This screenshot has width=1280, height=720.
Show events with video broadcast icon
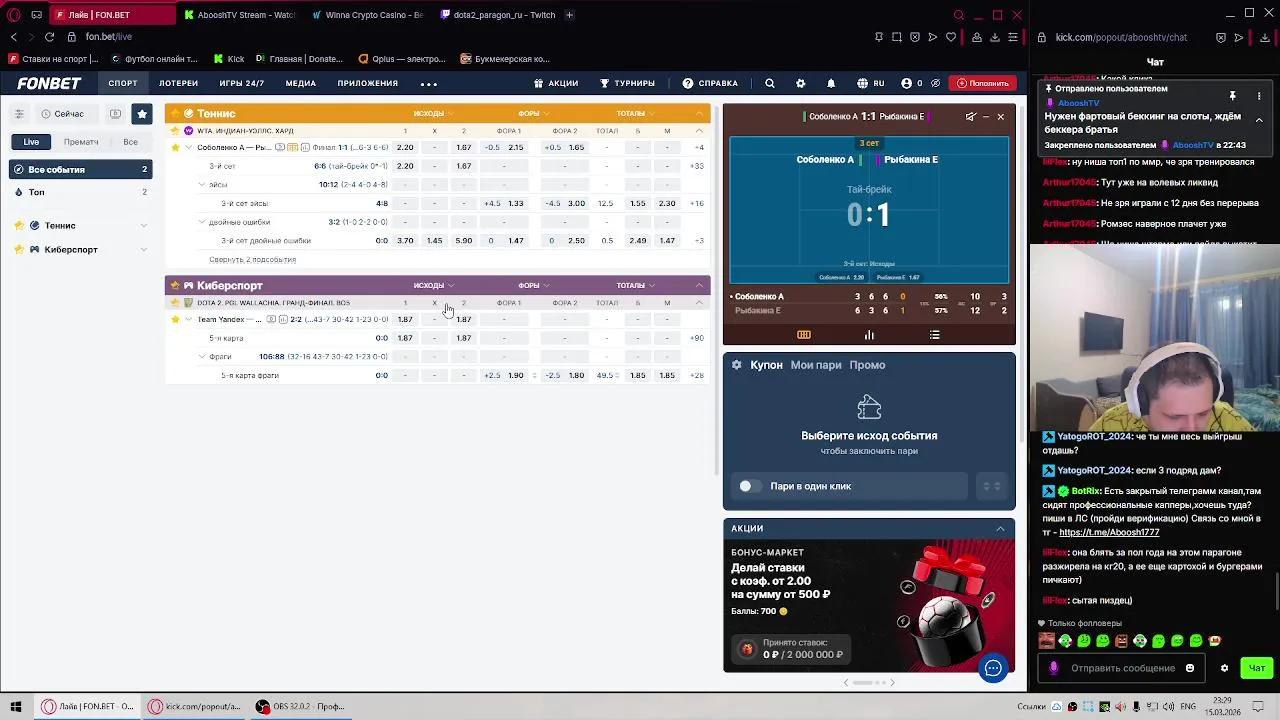tap(115, 114)
